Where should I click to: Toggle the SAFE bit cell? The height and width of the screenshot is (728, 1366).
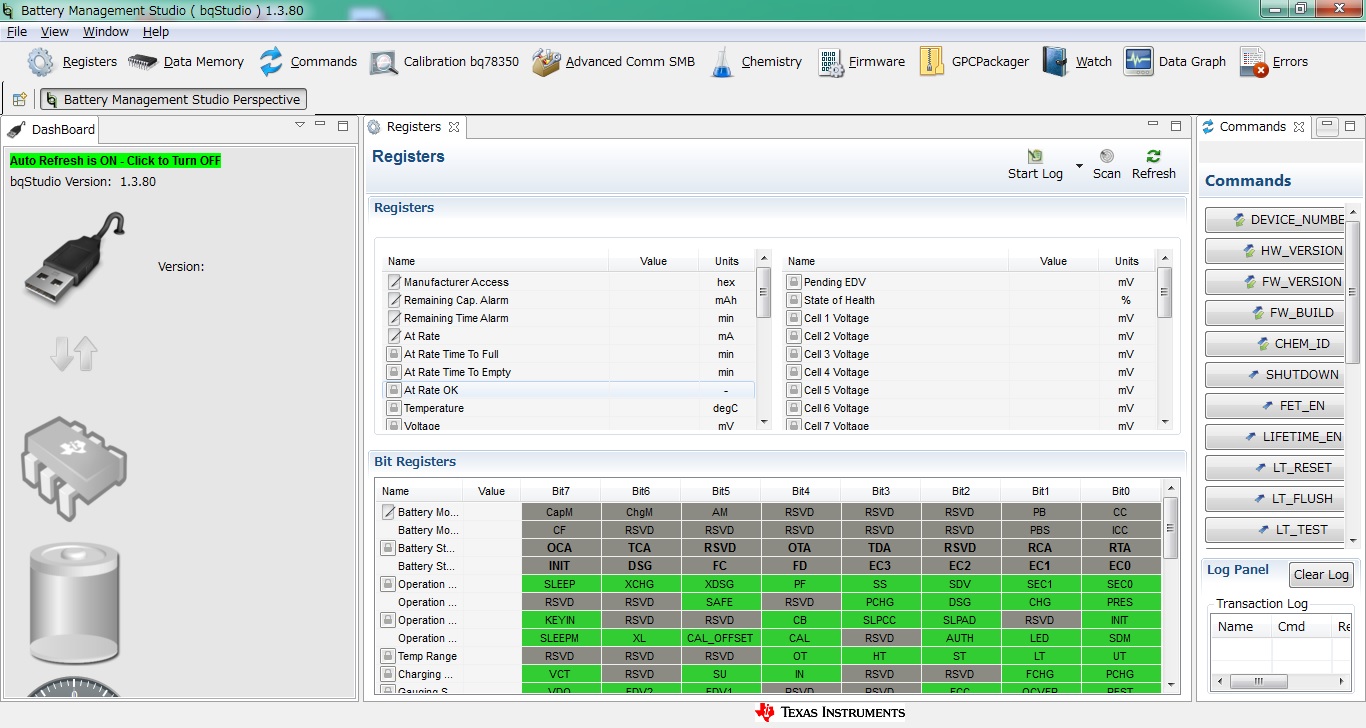coord(720,602)
